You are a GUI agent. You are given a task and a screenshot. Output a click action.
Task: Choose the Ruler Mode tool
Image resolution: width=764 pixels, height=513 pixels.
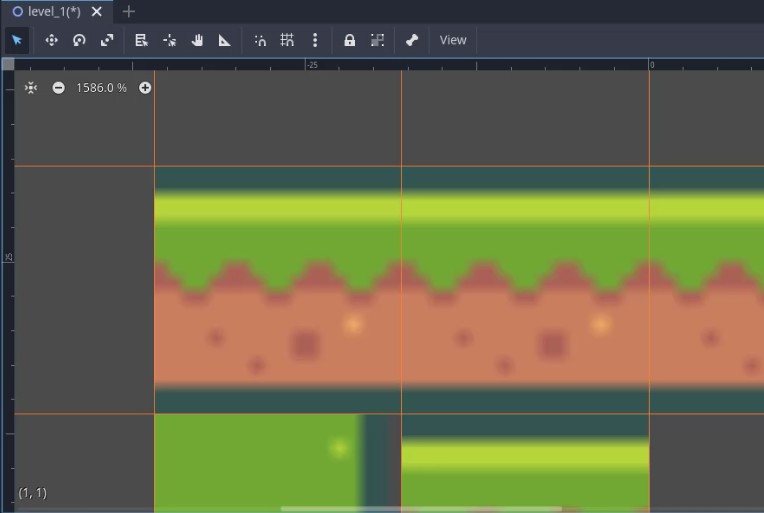pyautogui.click(x=224, y=40)
